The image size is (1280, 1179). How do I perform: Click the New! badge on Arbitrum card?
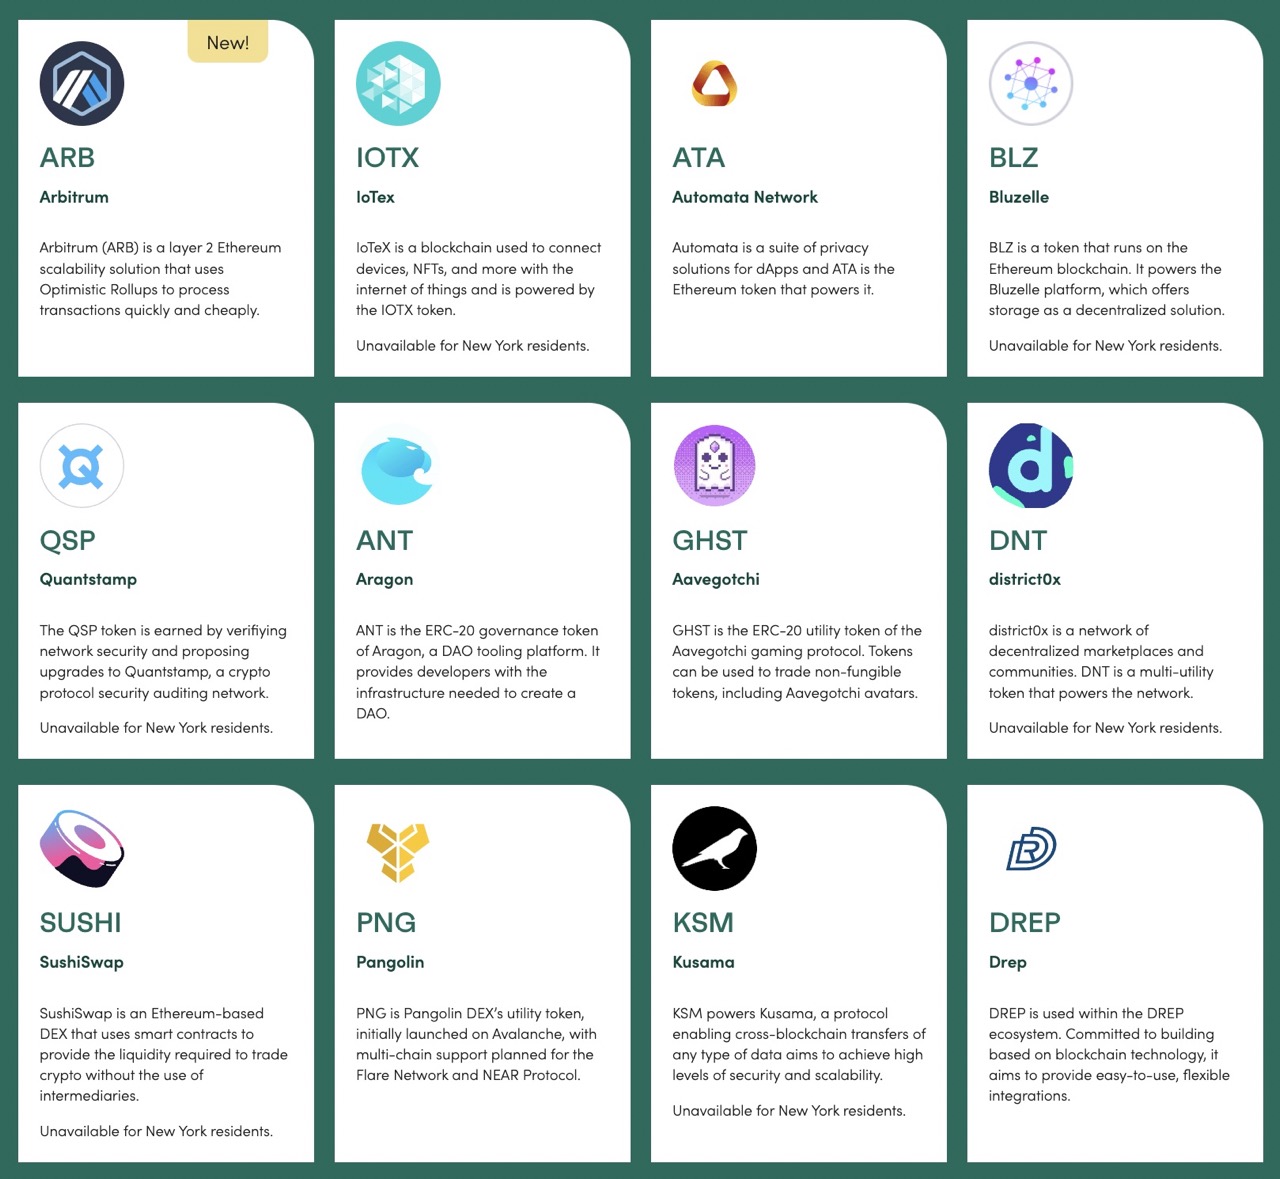[x=228, y=42]
